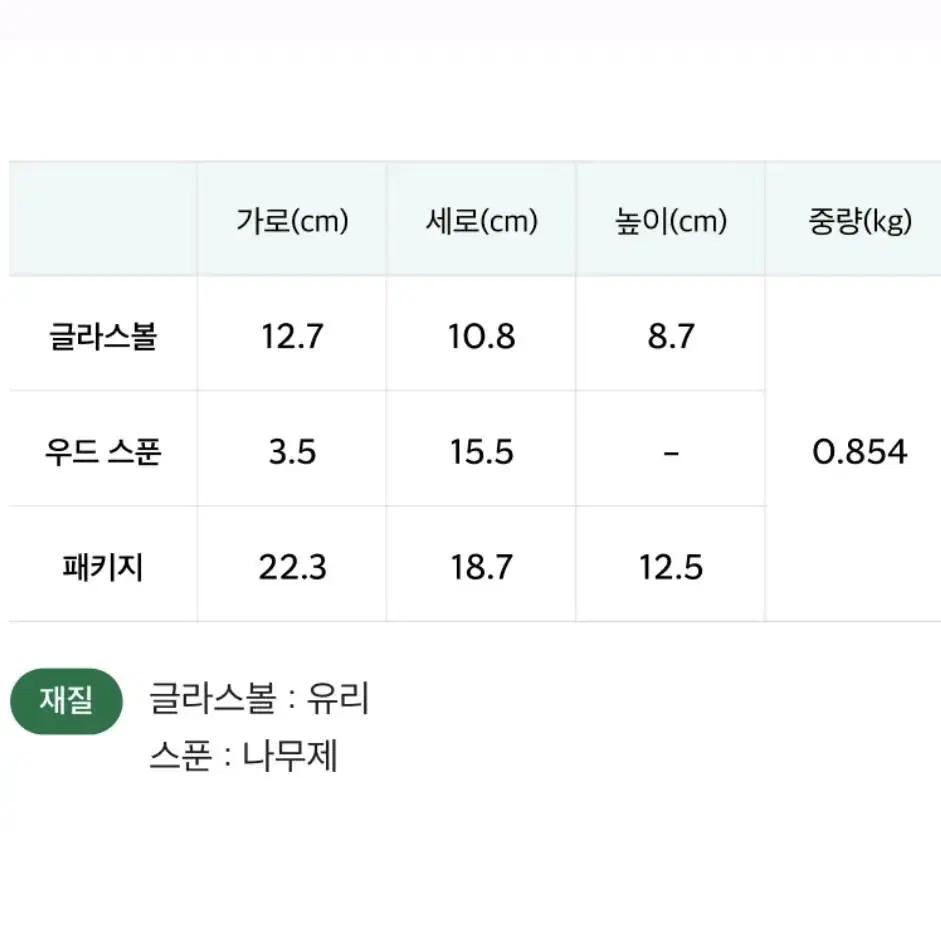The image size is (941, 941).
Task: Click the text 스푼 : 나무제
Action: point(244,755)
